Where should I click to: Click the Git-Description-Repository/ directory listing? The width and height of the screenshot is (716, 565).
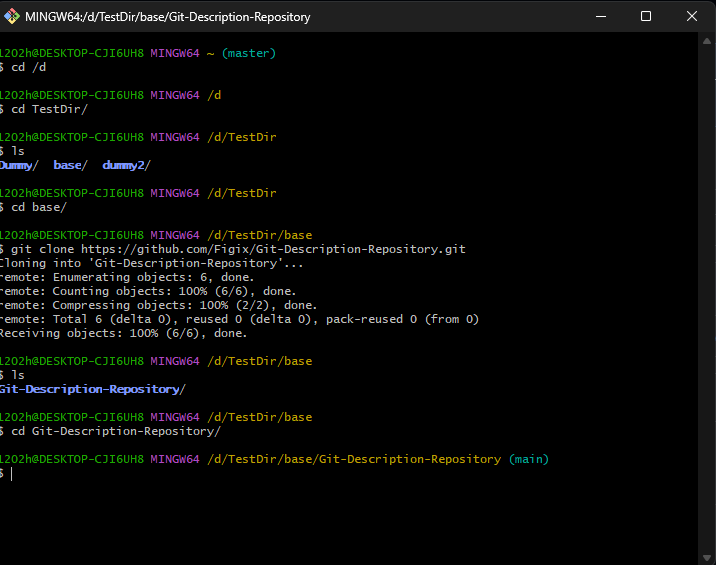pyautogui.click(x=92, y=389)
